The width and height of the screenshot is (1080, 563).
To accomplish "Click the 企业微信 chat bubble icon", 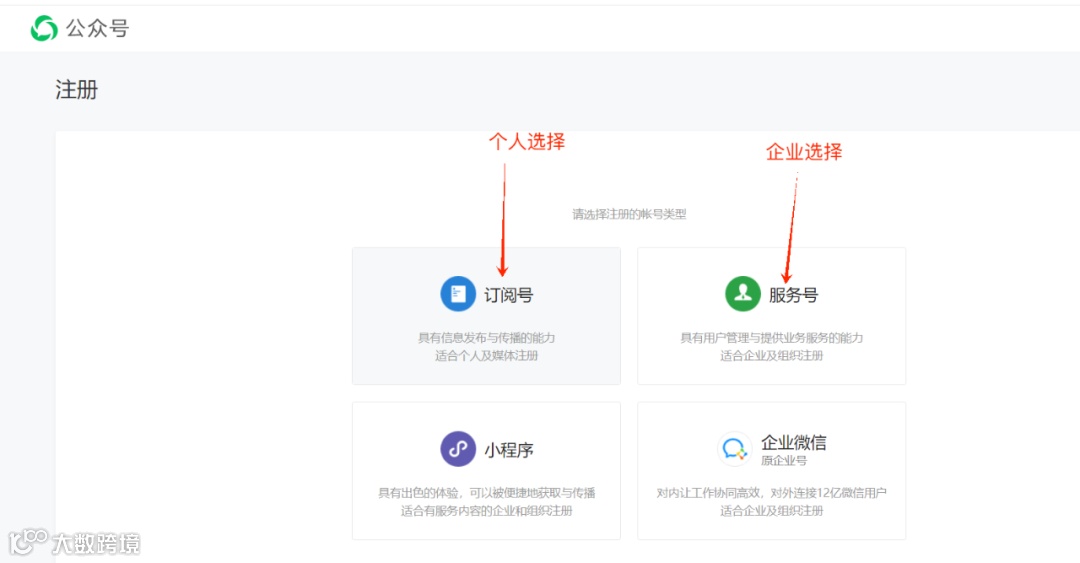I will pyautogui.click(x=734, y=449).
